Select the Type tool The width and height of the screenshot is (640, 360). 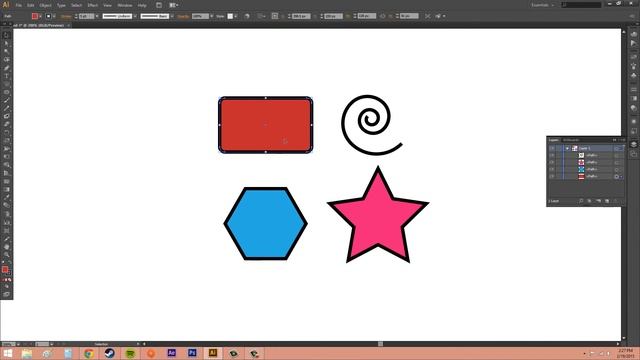[7, 76]
